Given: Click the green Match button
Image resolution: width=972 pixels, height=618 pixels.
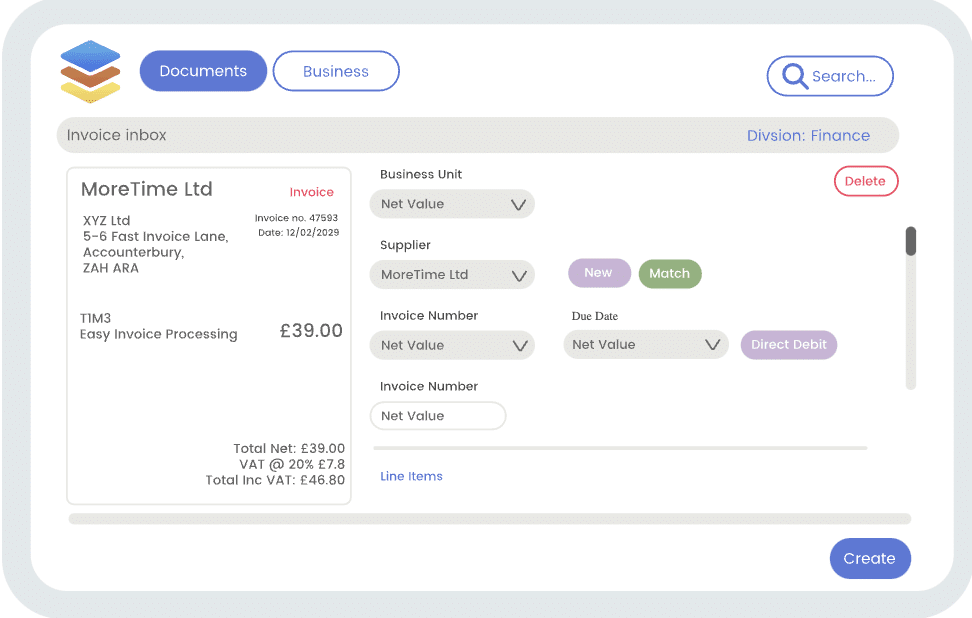Looking at the screenshot, I should click(669, 274).
